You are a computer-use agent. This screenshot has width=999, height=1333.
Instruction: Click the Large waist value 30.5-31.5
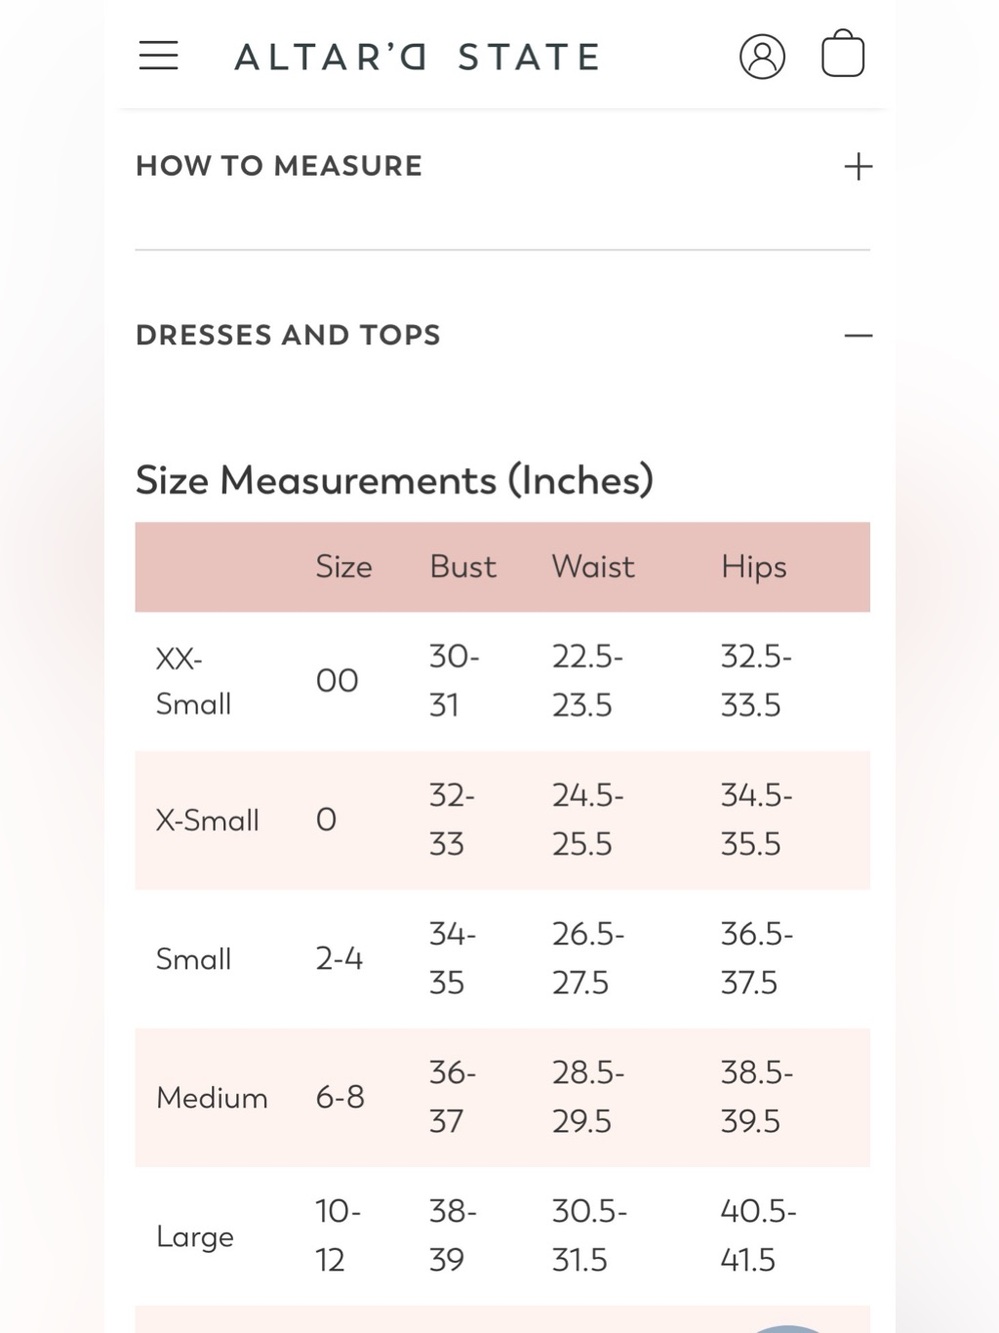pos(590,1235)
